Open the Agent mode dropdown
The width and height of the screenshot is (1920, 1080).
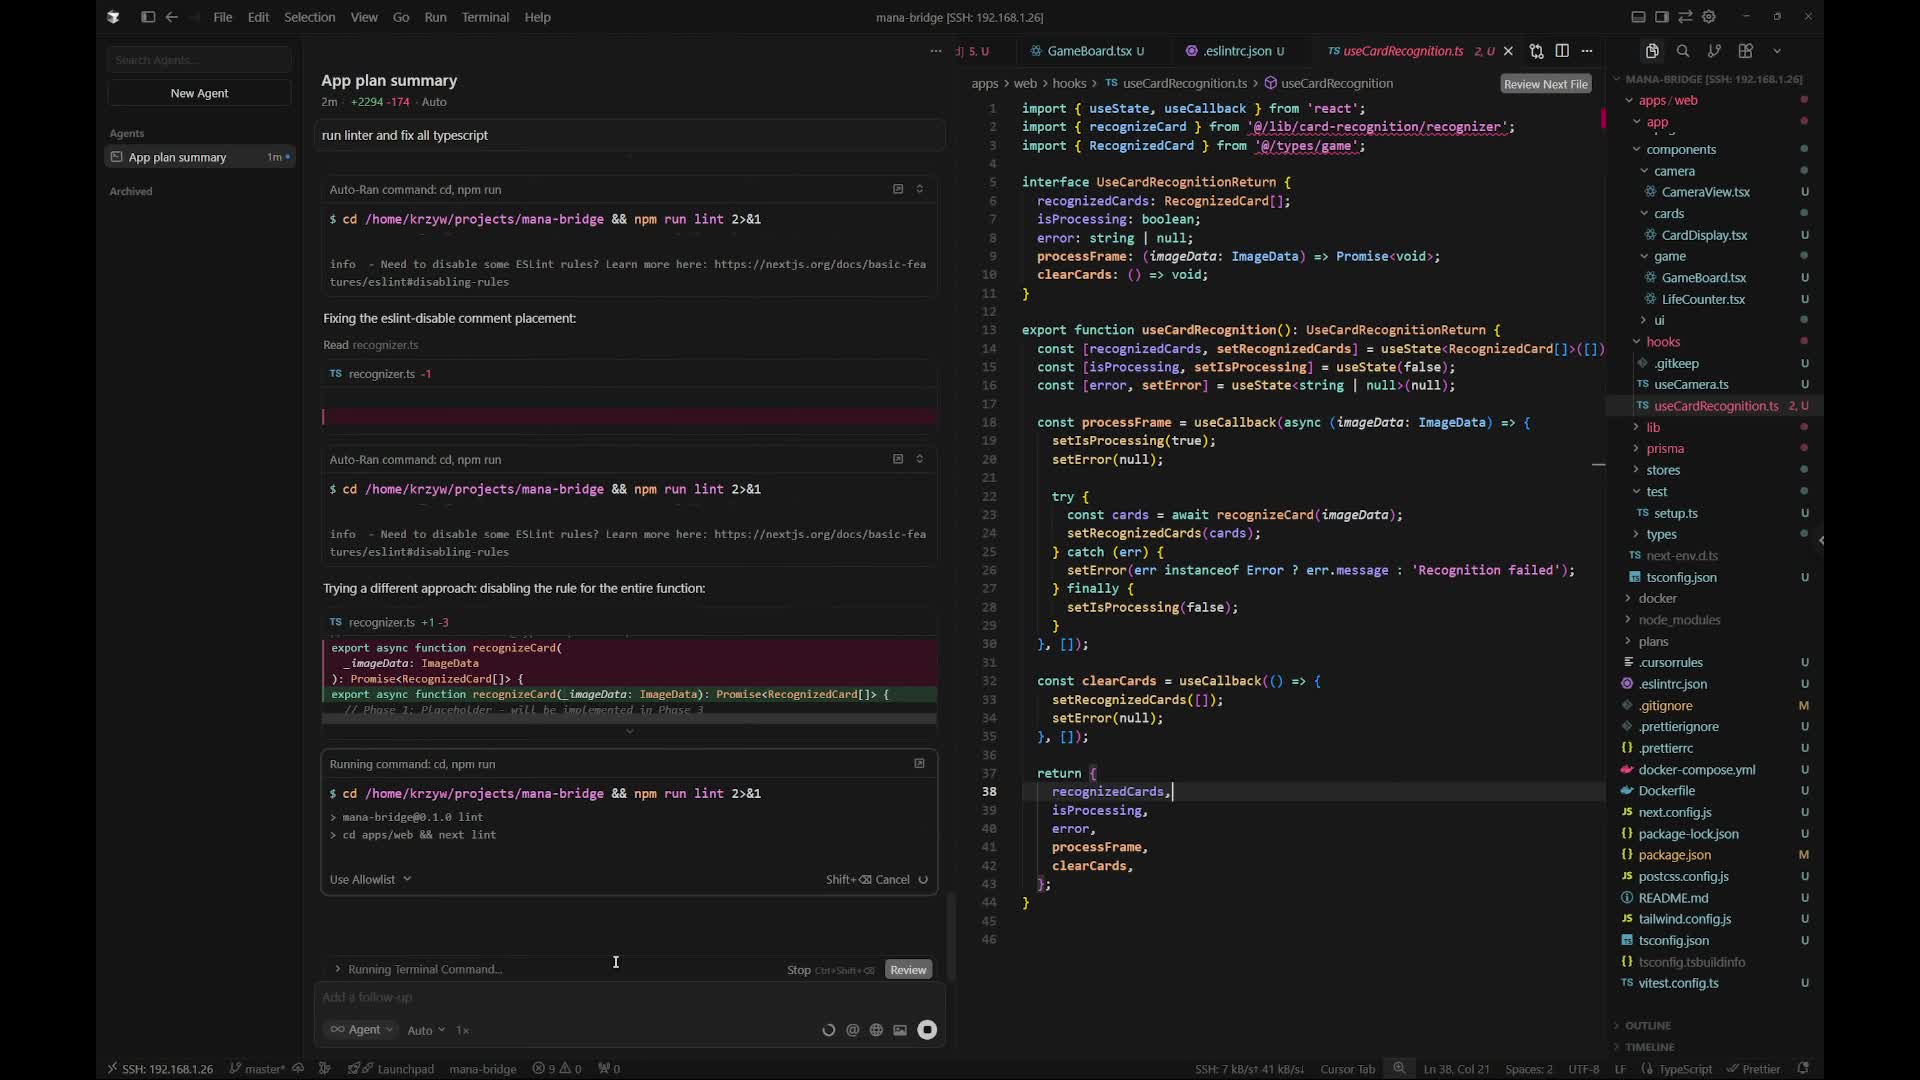click(363, 1030)
